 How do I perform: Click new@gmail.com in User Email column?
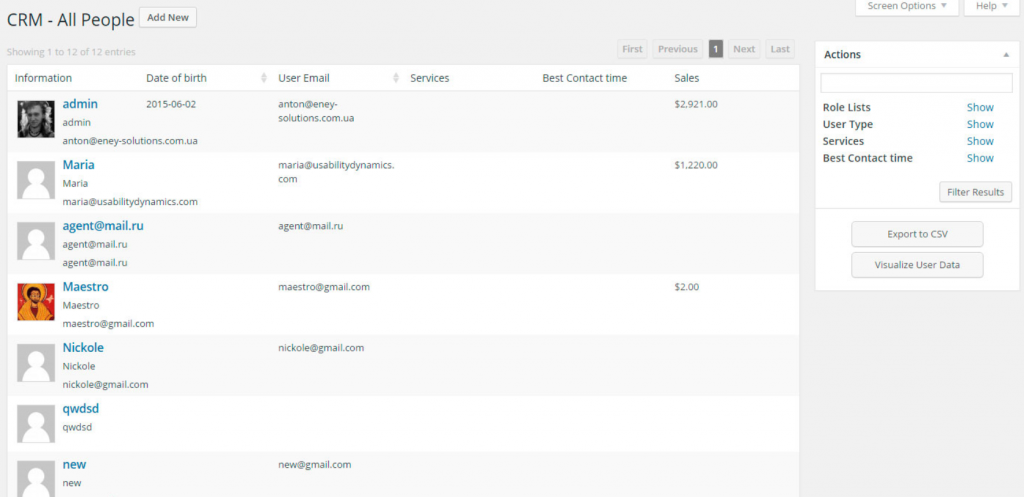315,465
